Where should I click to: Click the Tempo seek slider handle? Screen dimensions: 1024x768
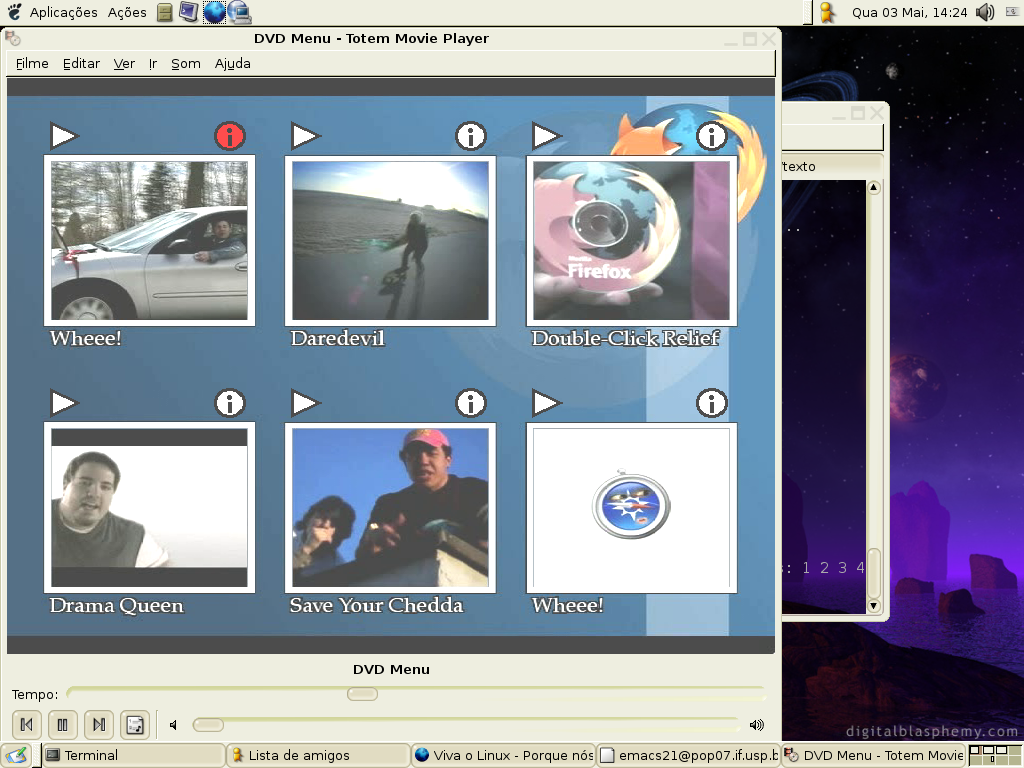tap(362, 694)
